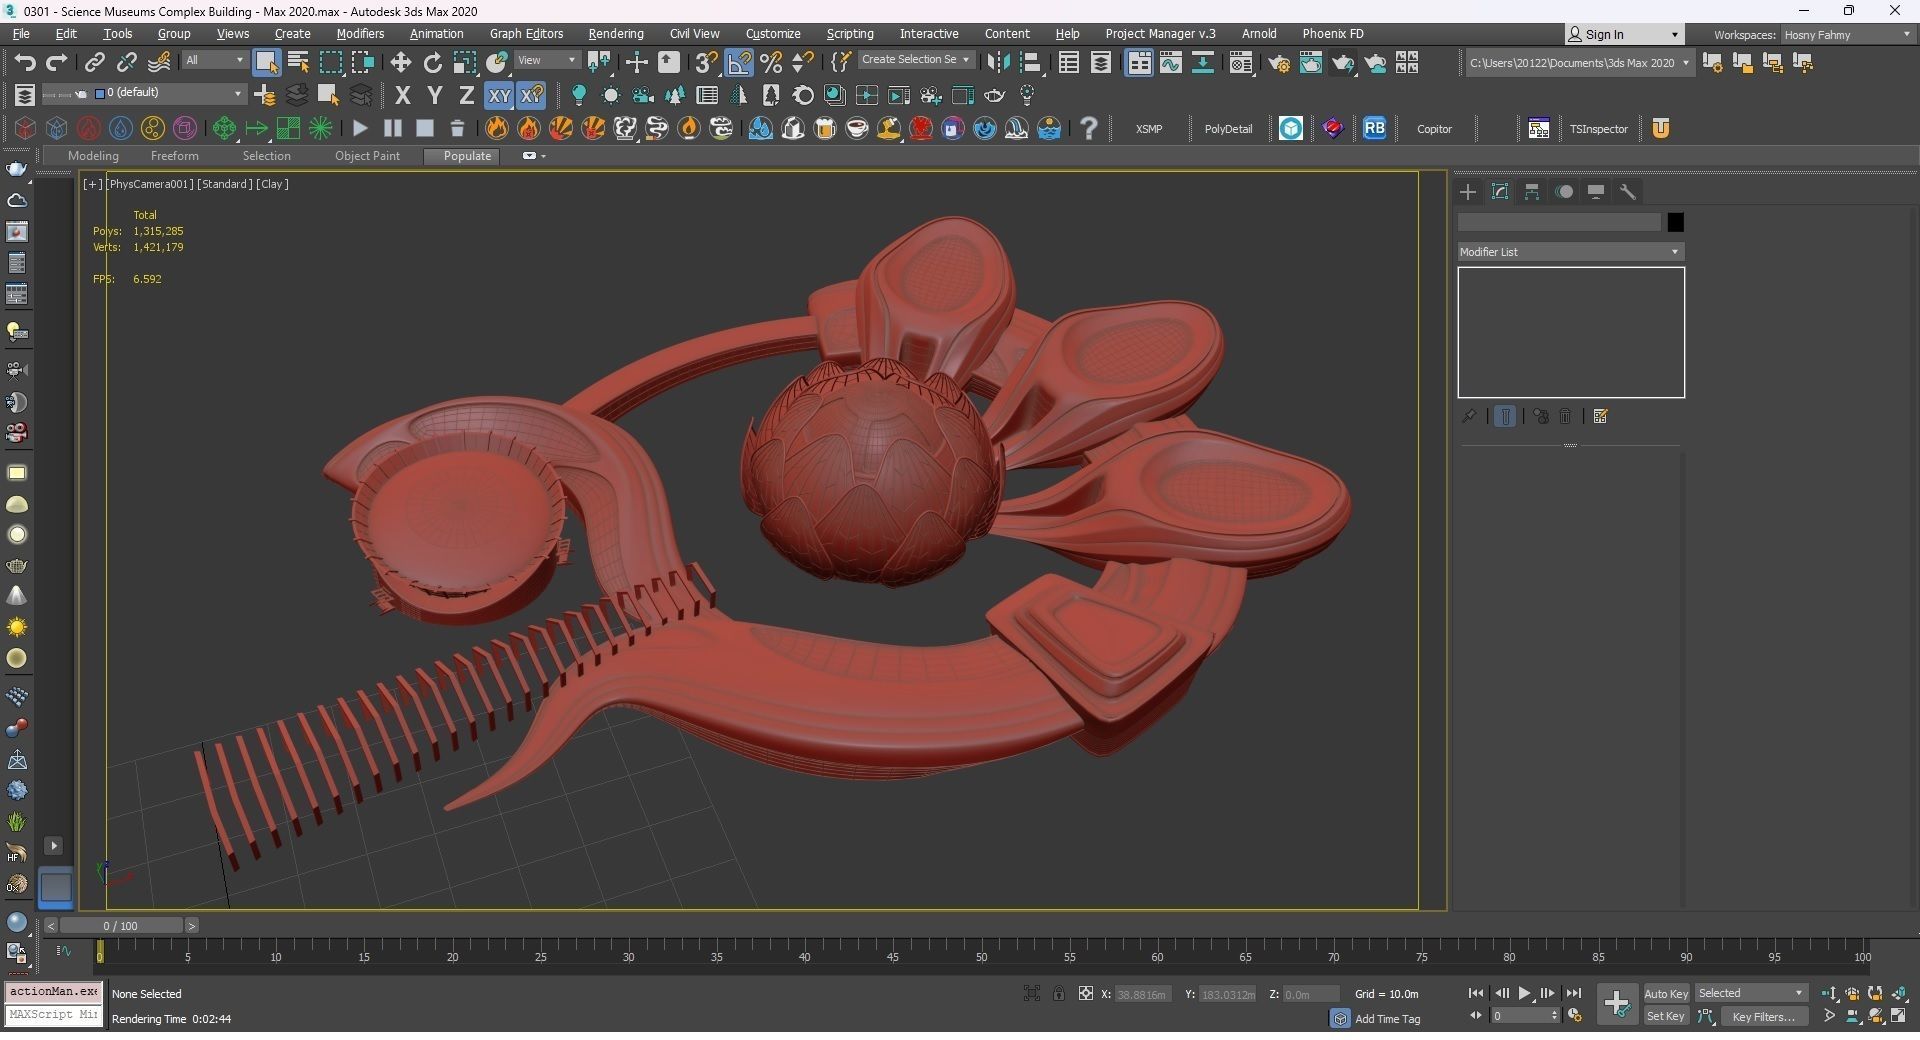Open the Utilities command panel
1920x1040 pixels.
click(x=1628, y=192)
